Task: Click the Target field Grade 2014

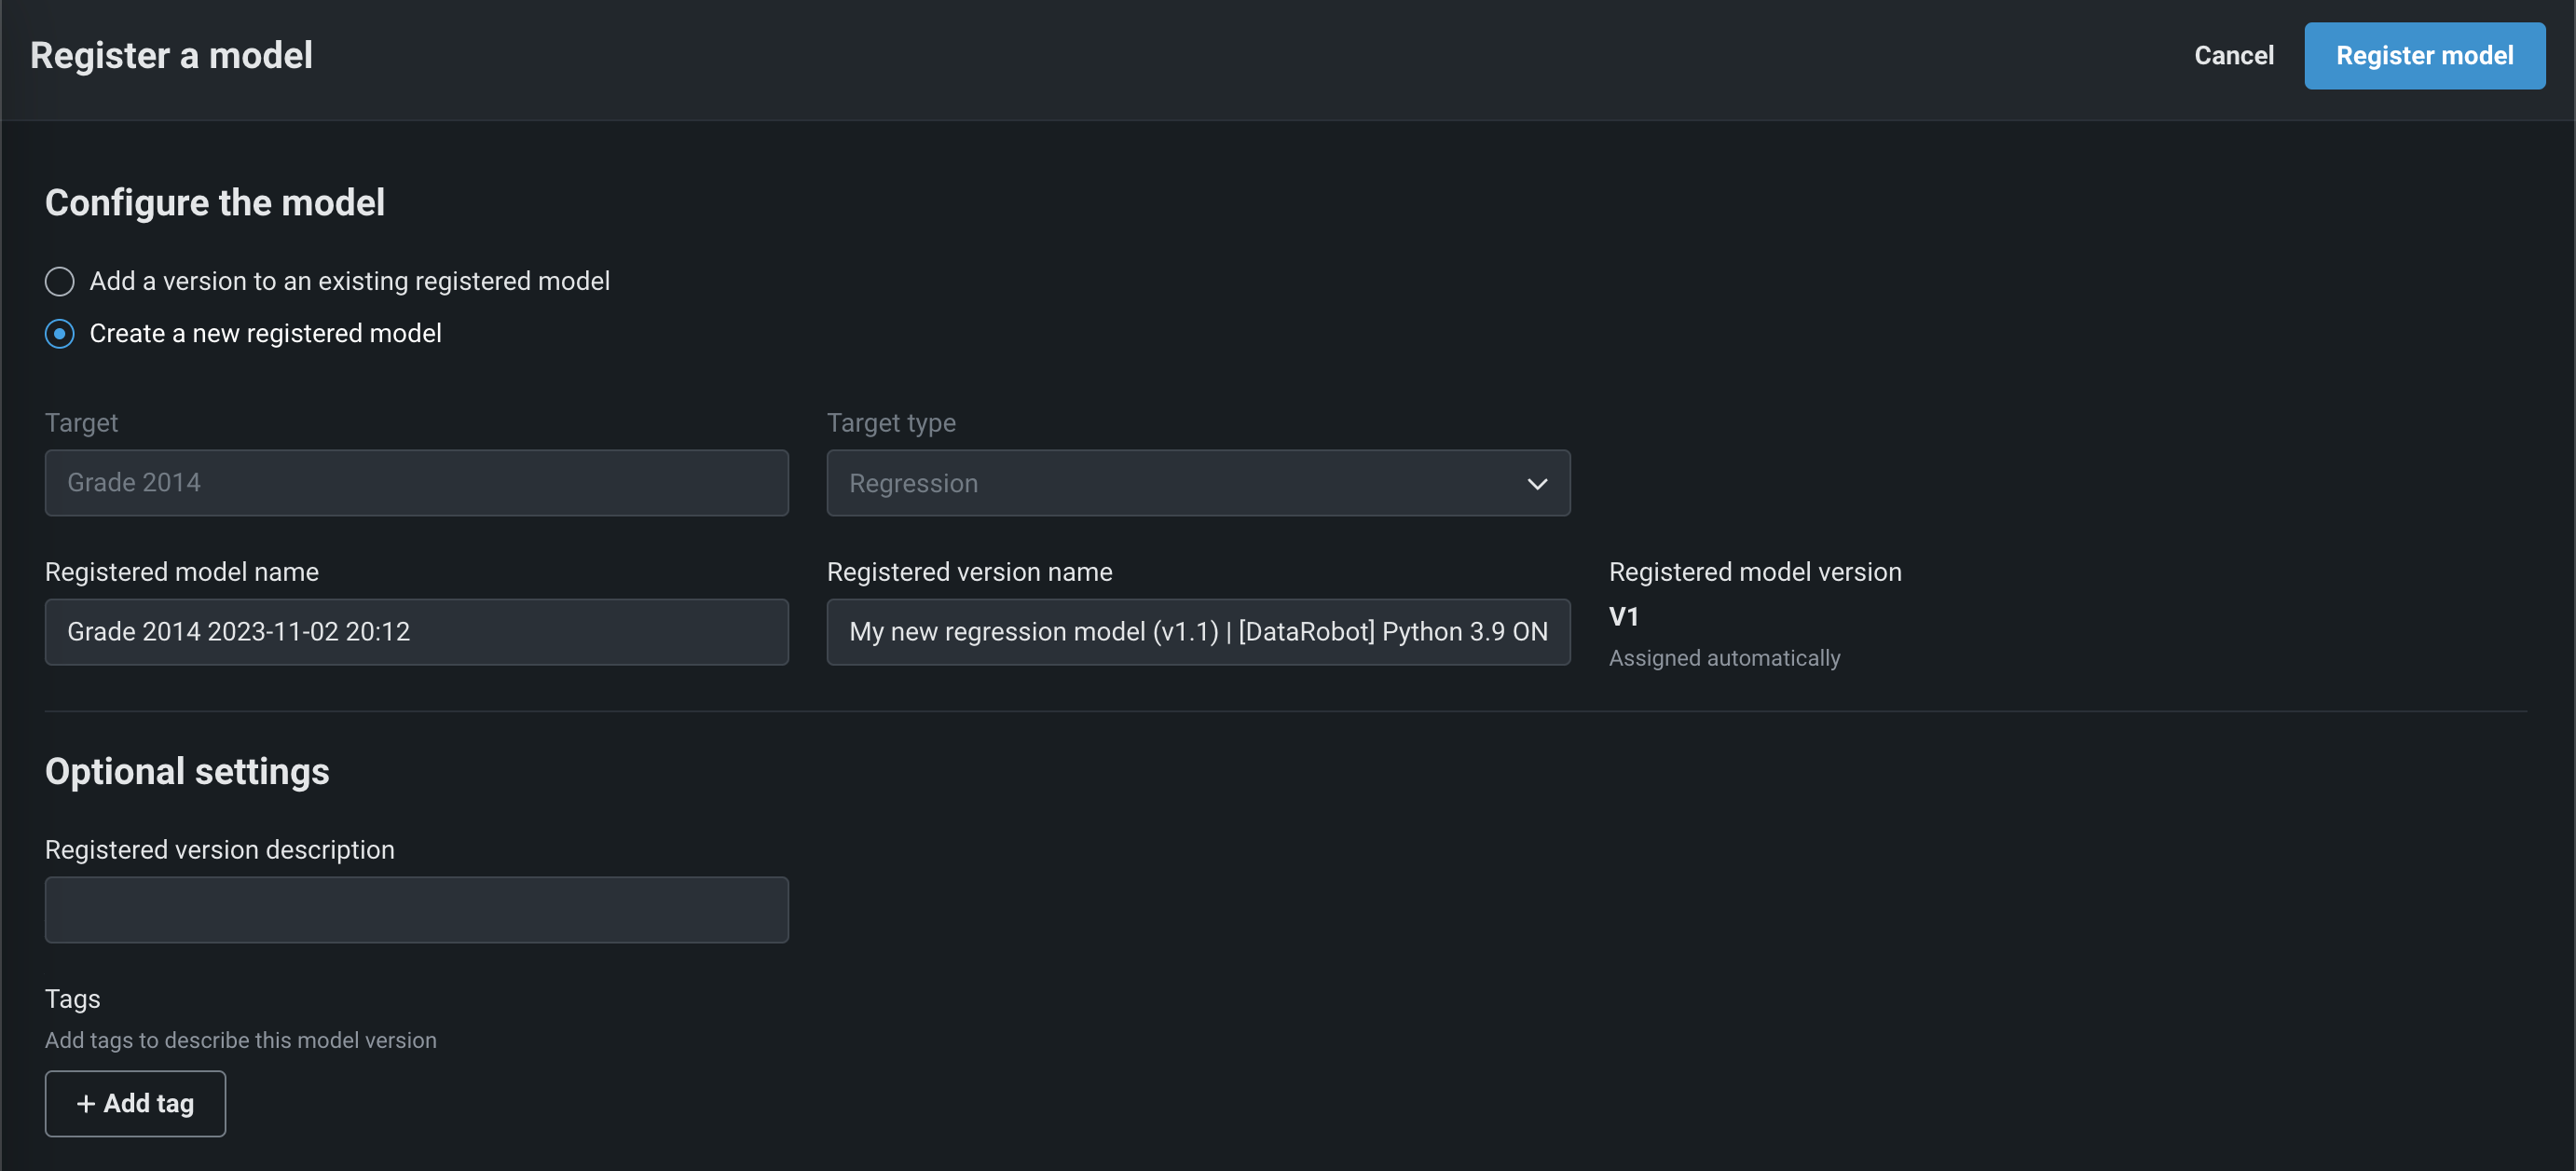Action: 416,483
